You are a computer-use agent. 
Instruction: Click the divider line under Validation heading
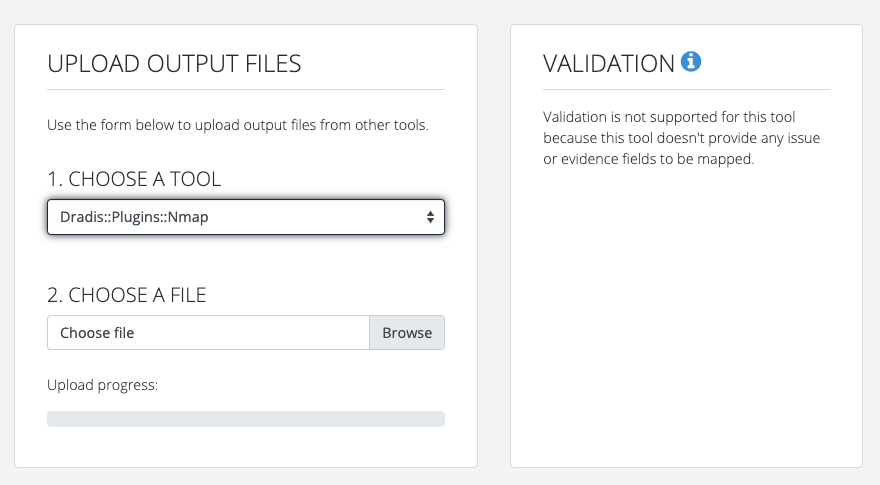point(686,89)
